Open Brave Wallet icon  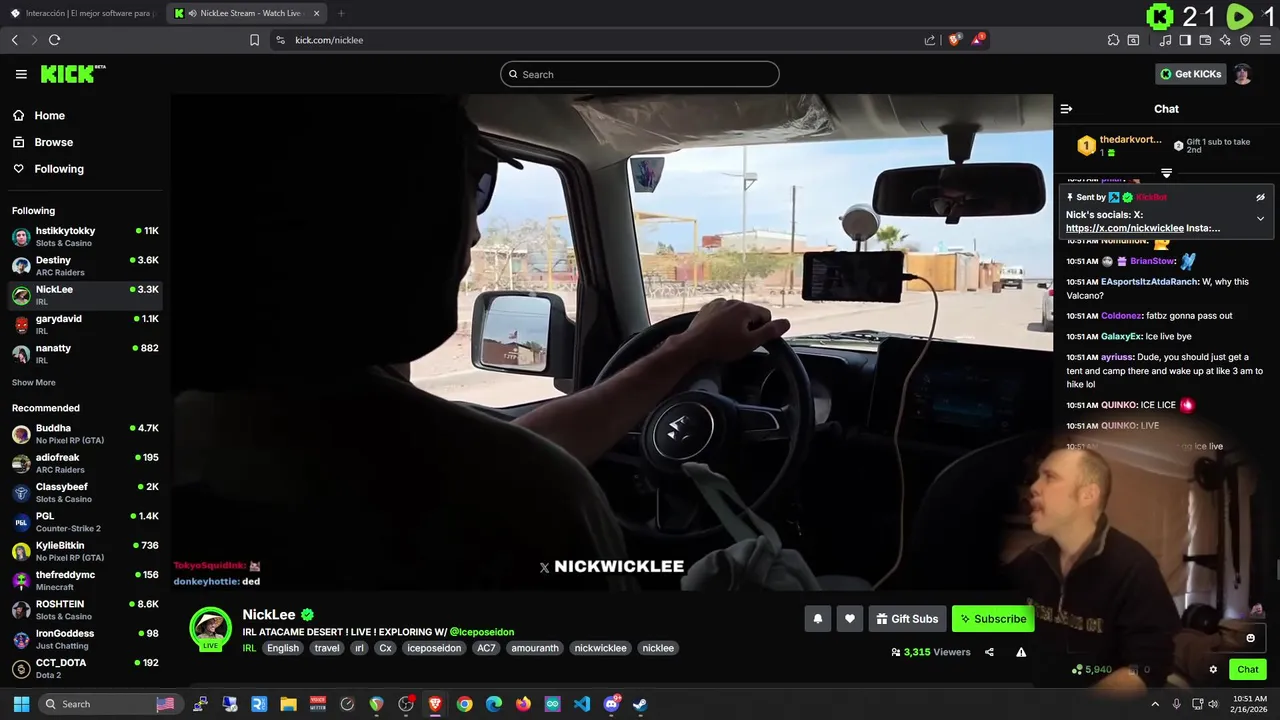pos(1205,40)
